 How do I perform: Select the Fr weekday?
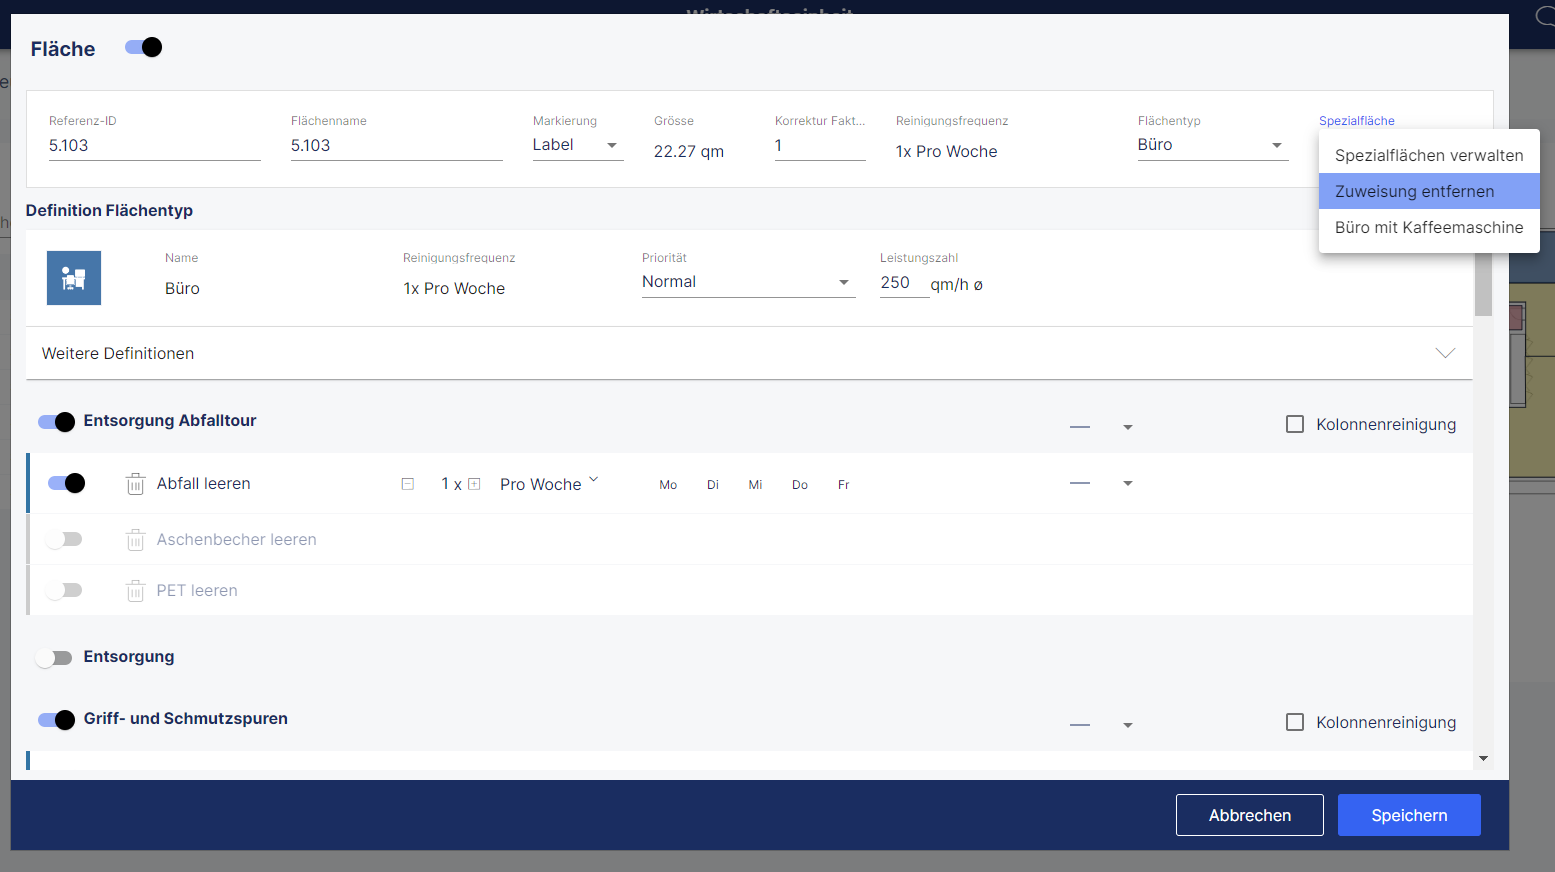(844, 485)
